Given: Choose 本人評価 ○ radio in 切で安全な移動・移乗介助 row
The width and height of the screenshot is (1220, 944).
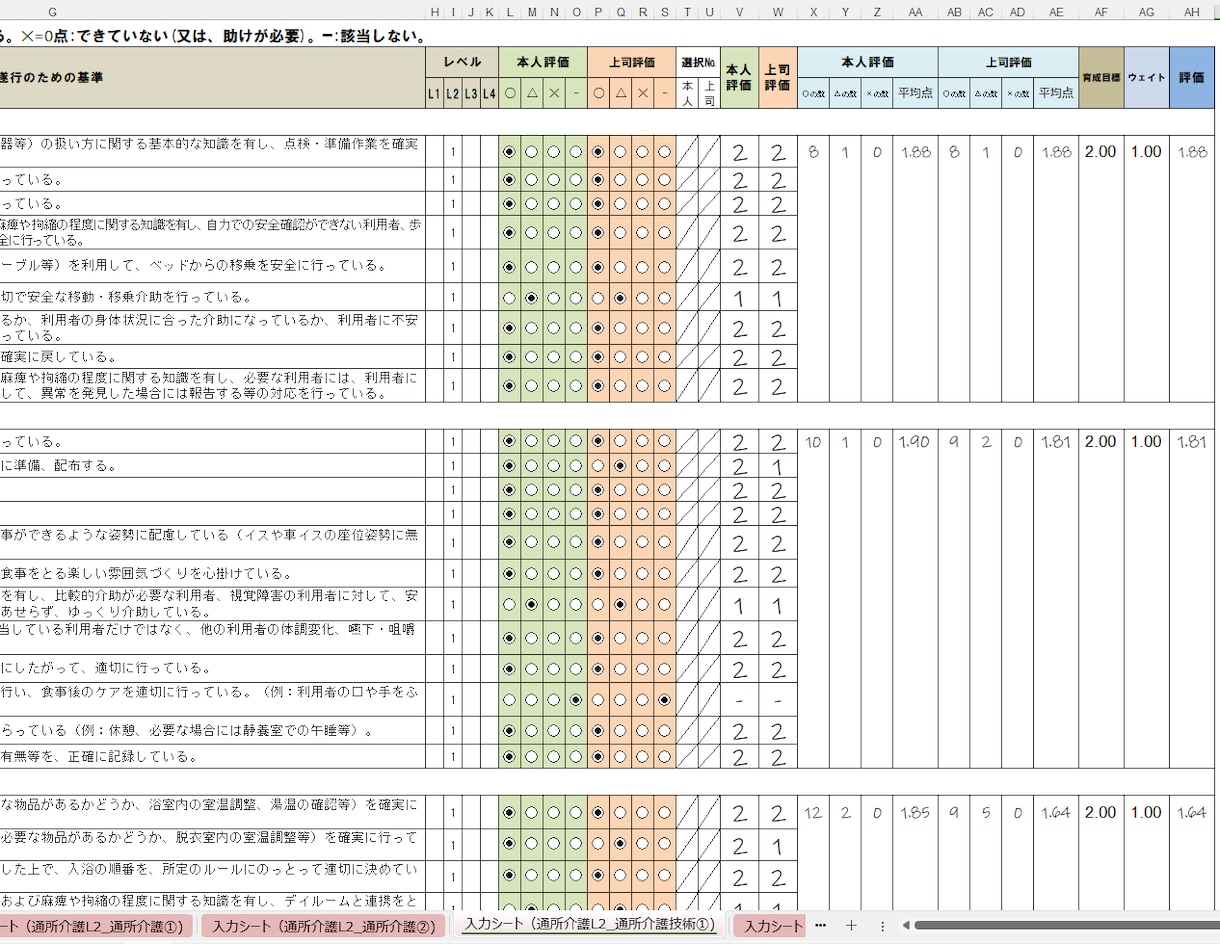Looking at the screenshot, I should [510, 298].
